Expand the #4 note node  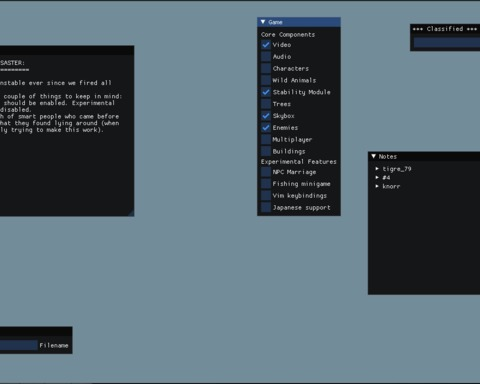[x=377, y=178]
